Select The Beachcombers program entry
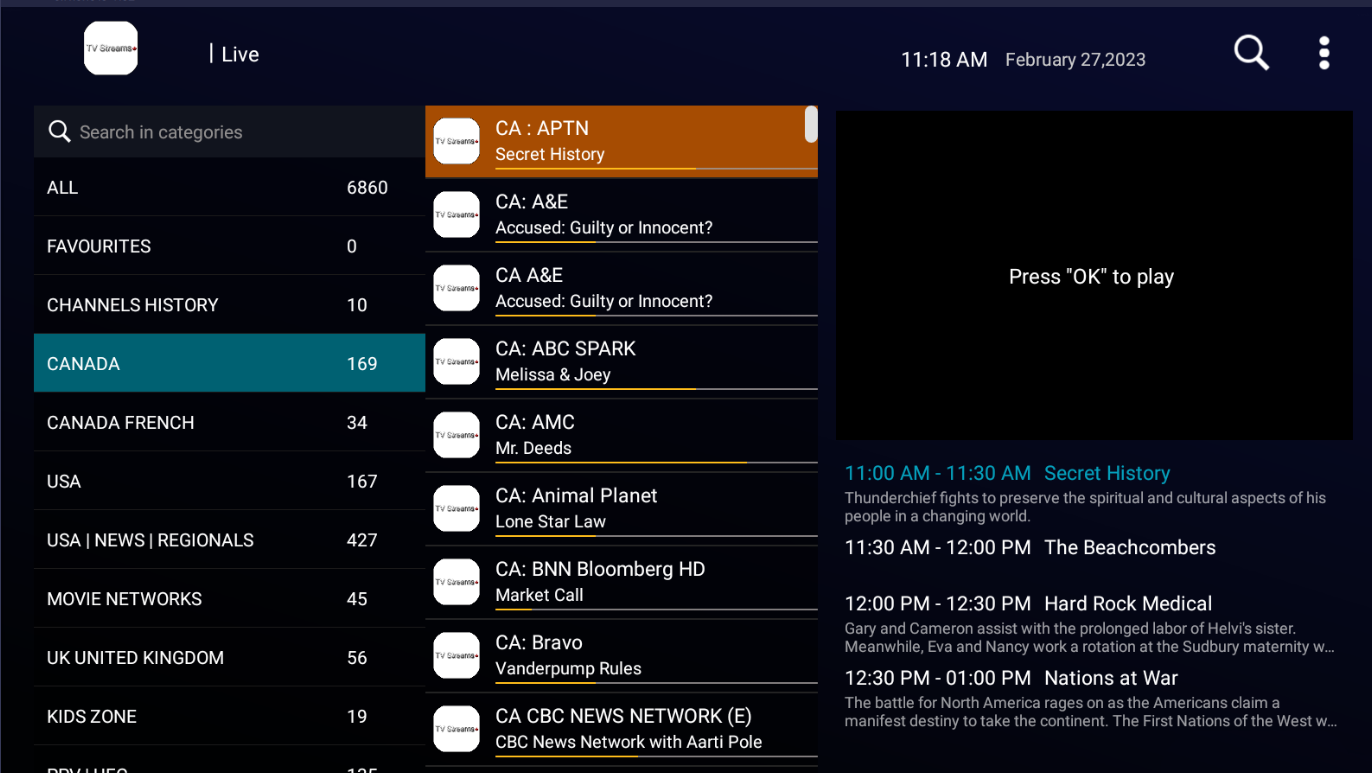 (x=1030, y=547)
